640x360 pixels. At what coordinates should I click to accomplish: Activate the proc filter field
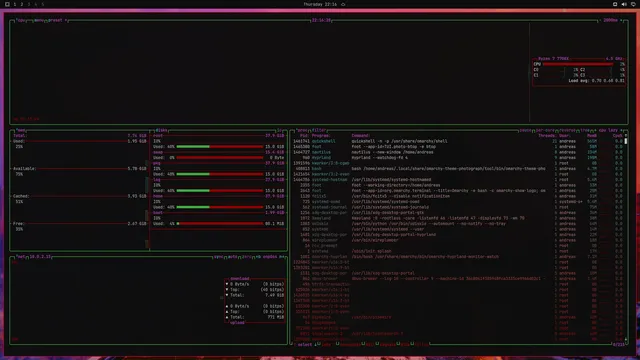(x=319, y=130)
